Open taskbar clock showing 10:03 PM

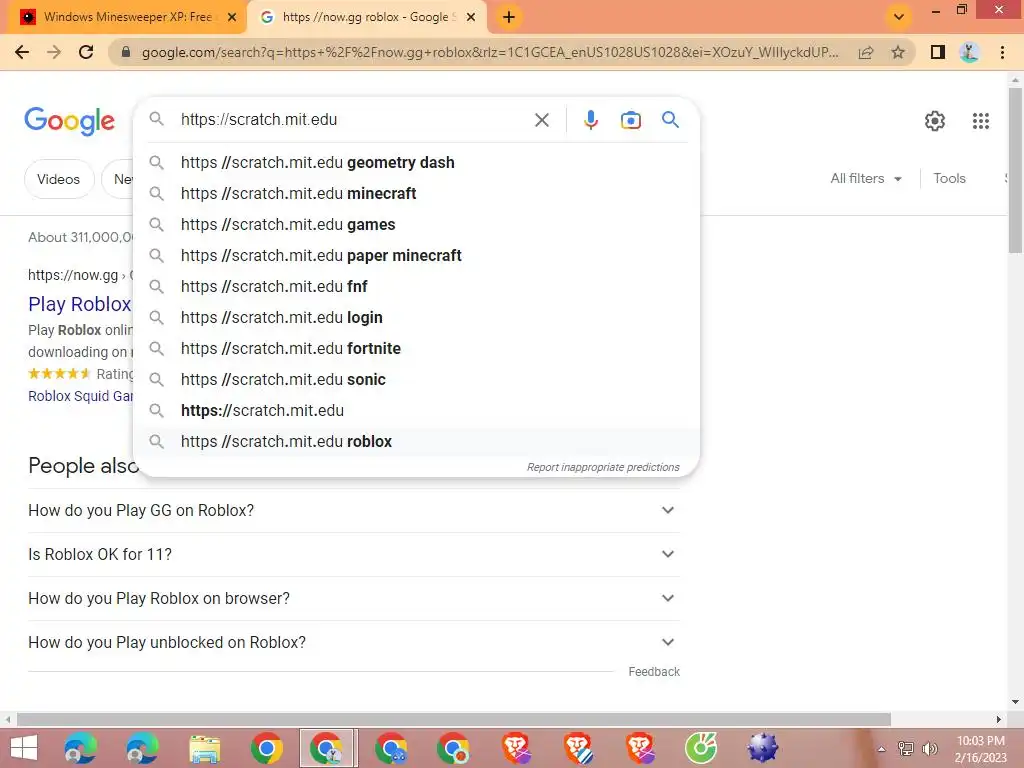[x=981, y=749]
